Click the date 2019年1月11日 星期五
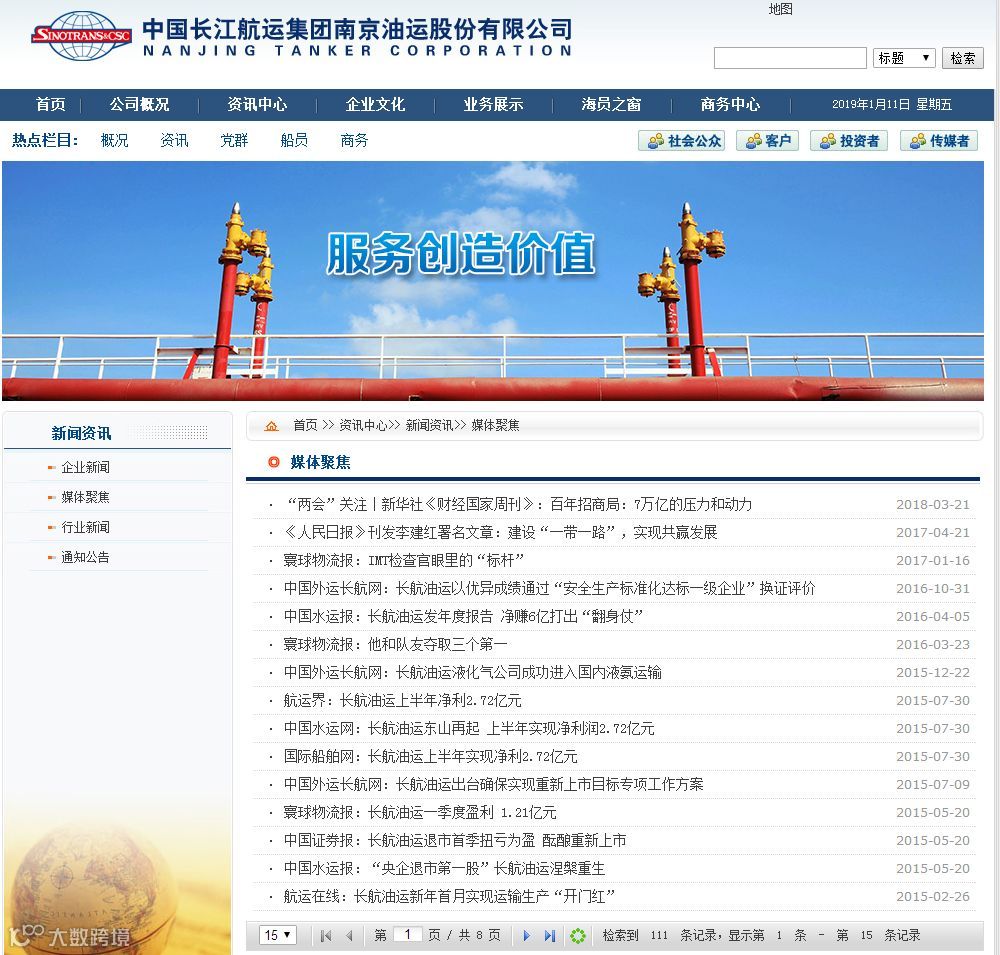Viewport: 1000px width, 955px height. tap(892, 104)
